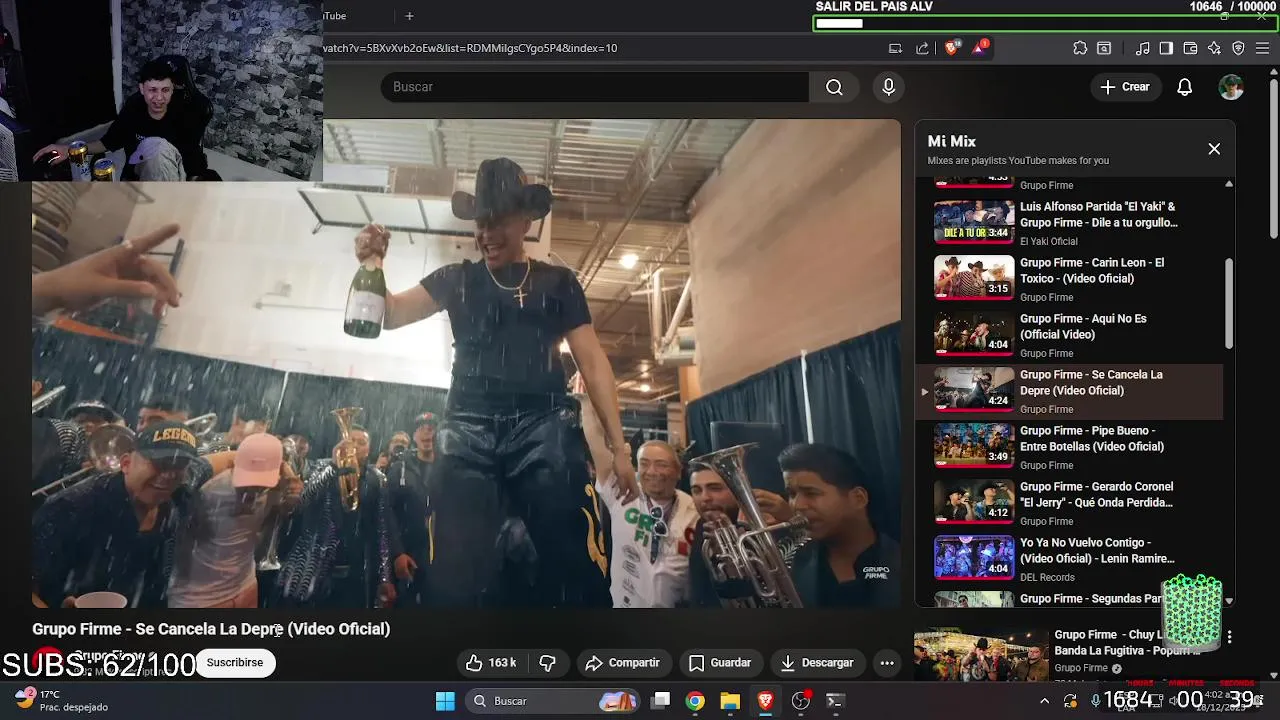Open 'Carin Leon - El Toxico' playlist video
Viewport: 1280px width, 720px height.
1069,279
